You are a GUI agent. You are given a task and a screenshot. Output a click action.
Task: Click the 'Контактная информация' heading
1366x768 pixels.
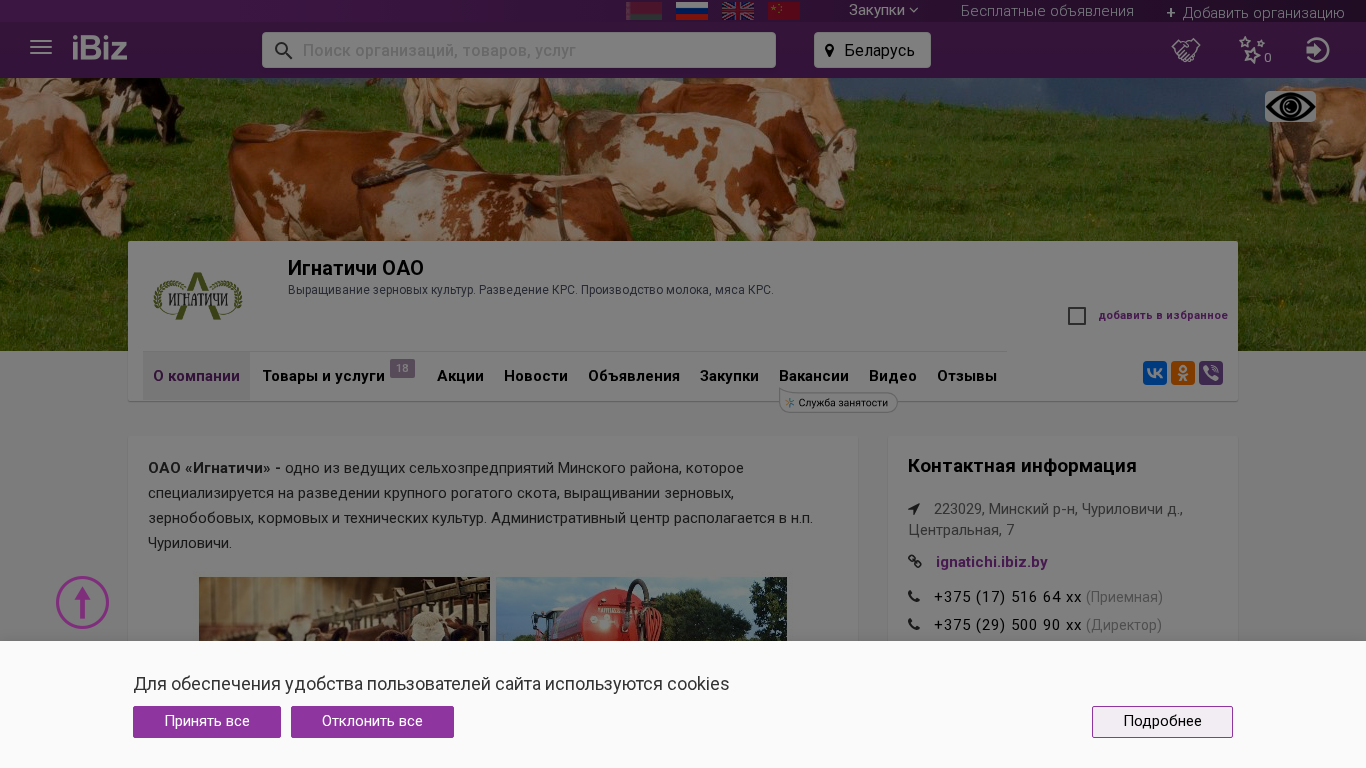click(x=1022, y=466)
